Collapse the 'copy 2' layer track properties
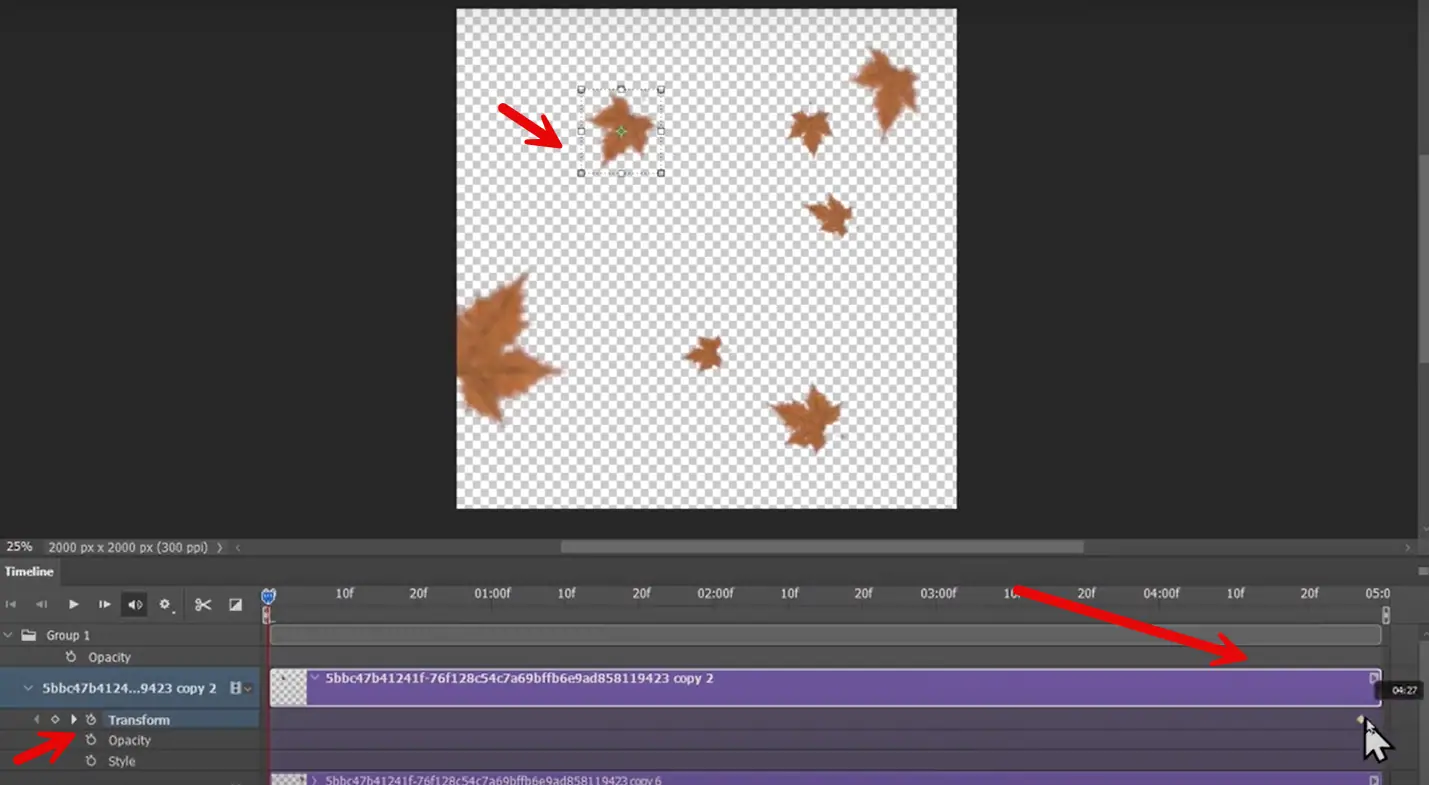The image size is (1429, 785). click(x=28, y=688)
